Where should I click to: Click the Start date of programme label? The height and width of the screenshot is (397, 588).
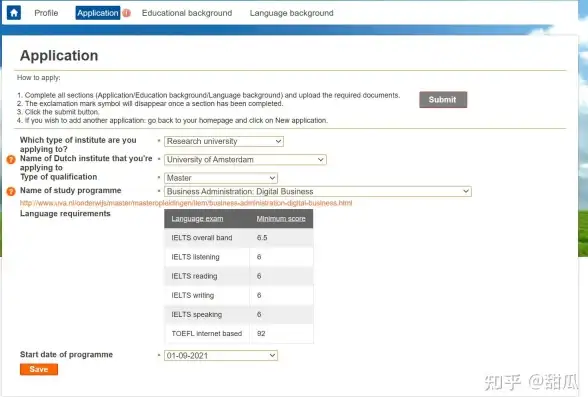(66, 355)
